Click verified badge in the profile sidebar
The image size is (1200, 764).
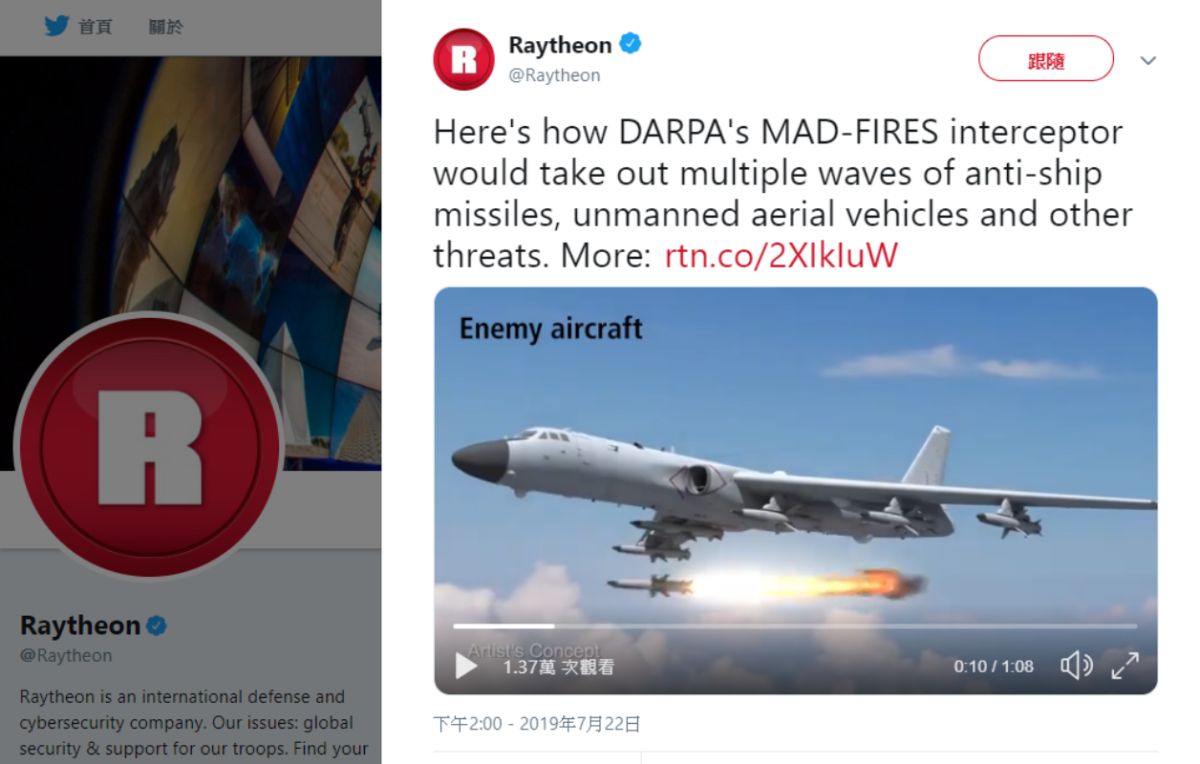(157, 626)
